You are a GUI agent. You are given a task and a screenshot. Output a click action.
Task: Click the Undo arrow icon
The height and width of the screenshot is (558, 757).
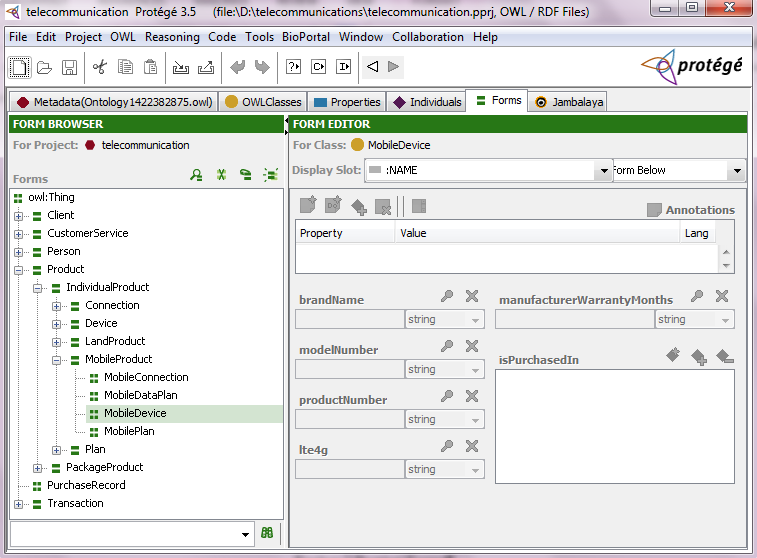point(237,67)
